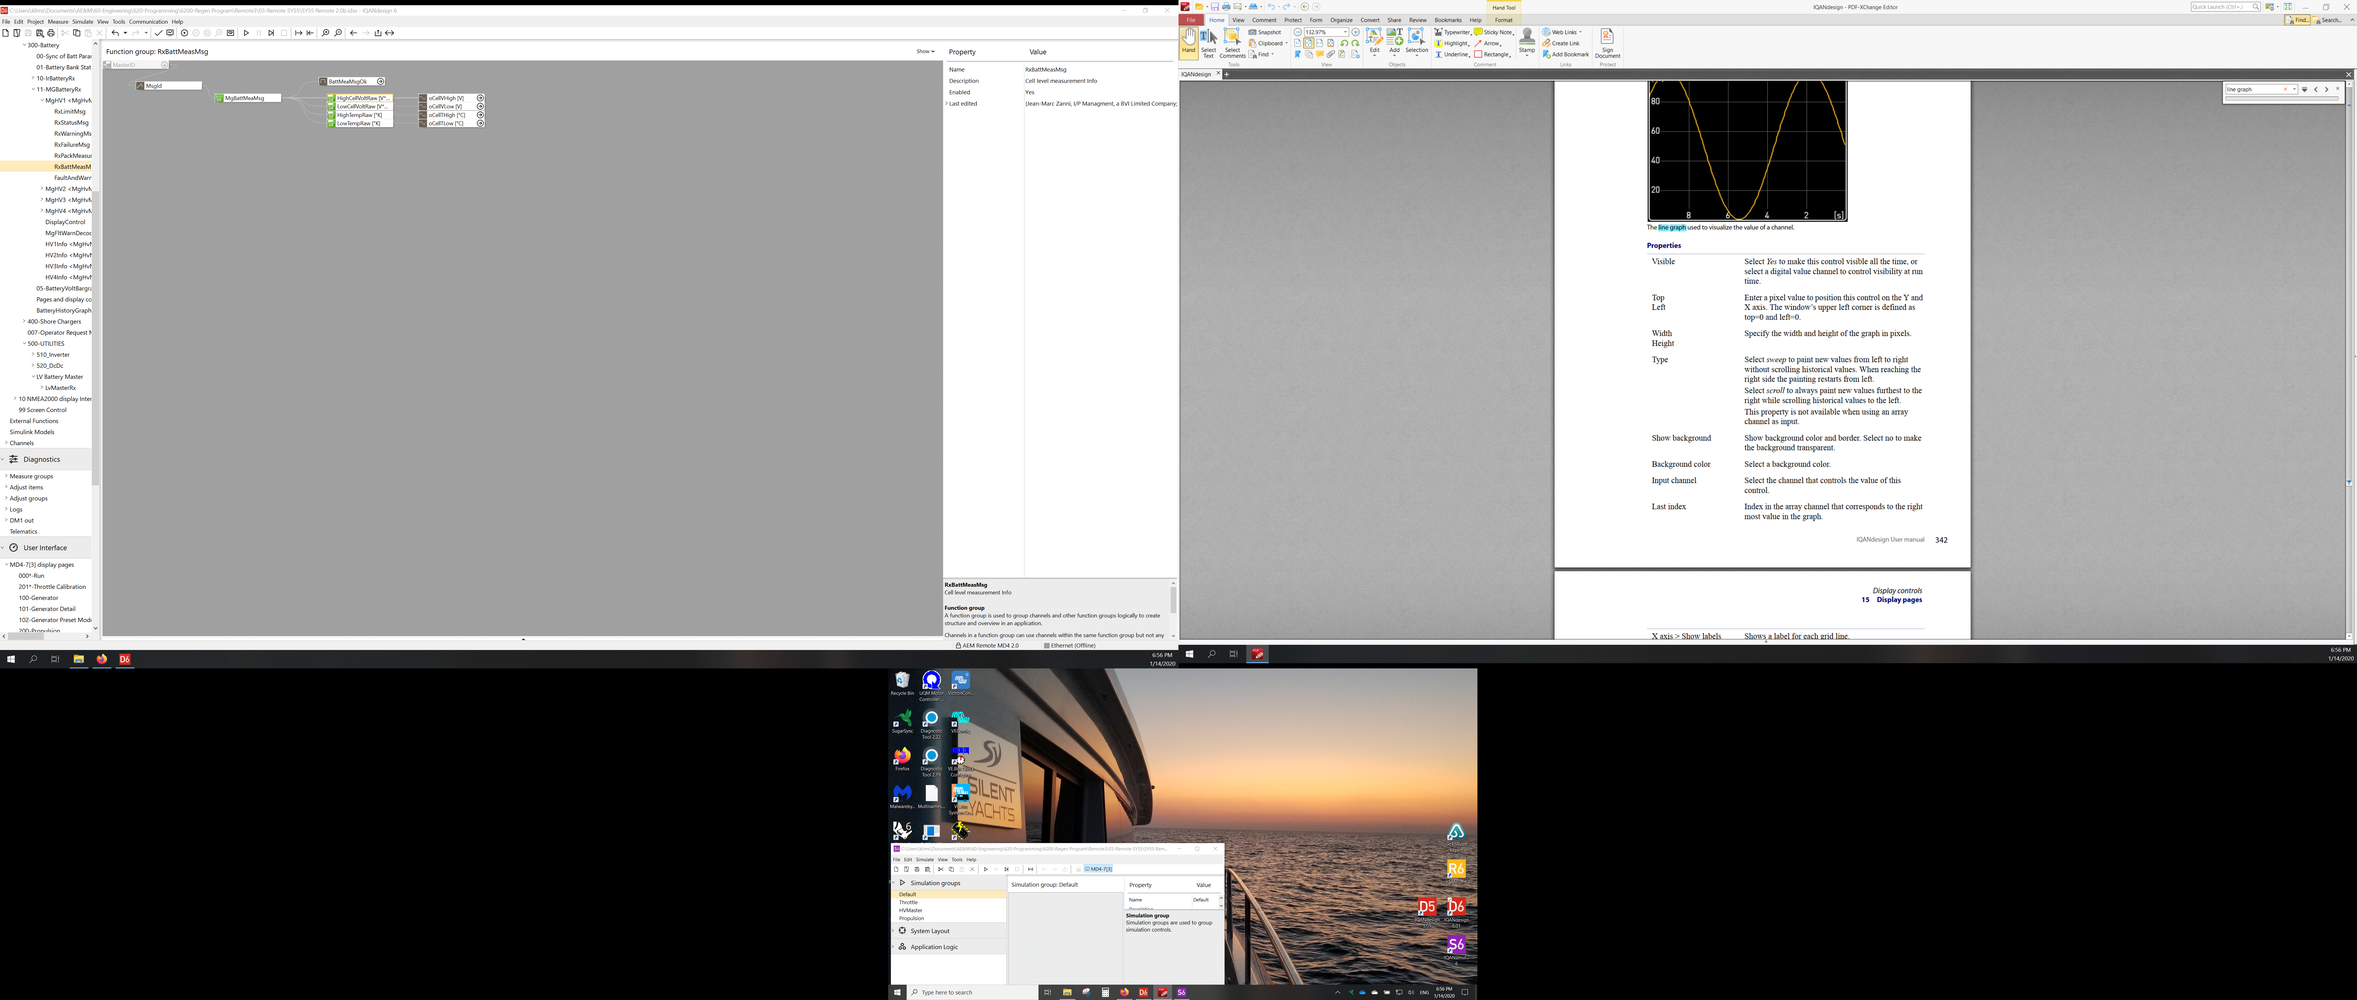Click the Select Comments tool

click(1232, 42)
